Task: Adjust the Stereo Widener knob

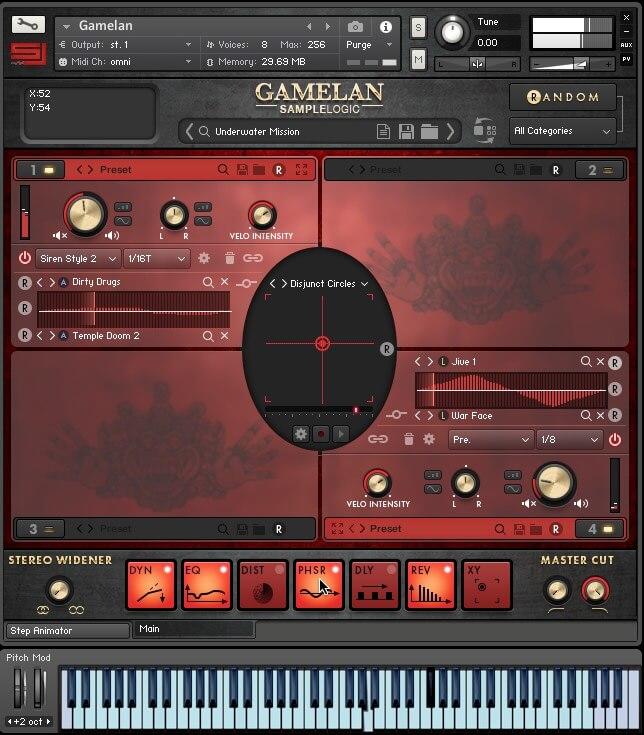Action: click(60, 590)
